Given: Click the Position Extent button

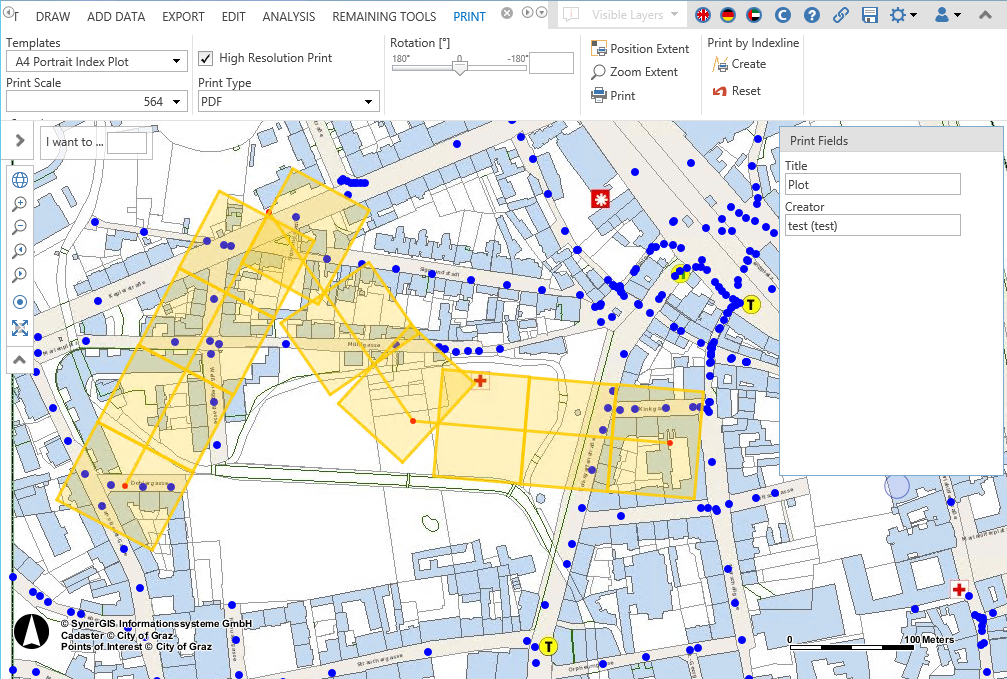Looking at the screenshot, I should click(x=640, y=49).
